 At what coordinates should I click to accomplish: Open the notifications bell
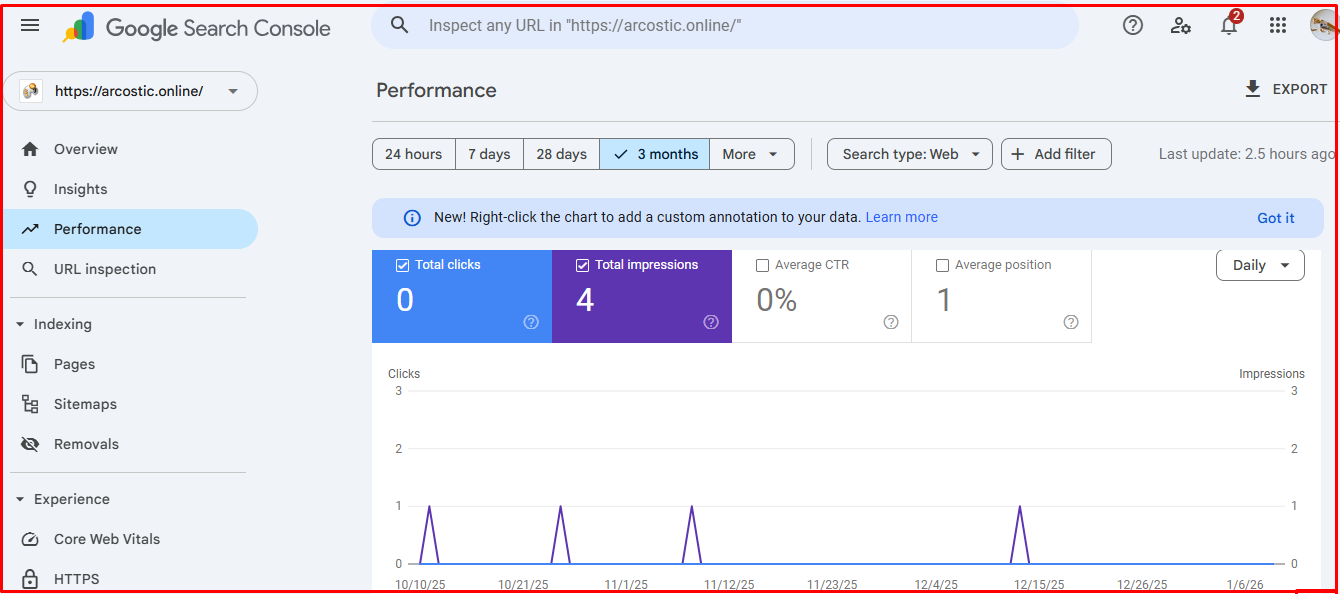point(1229,26)
